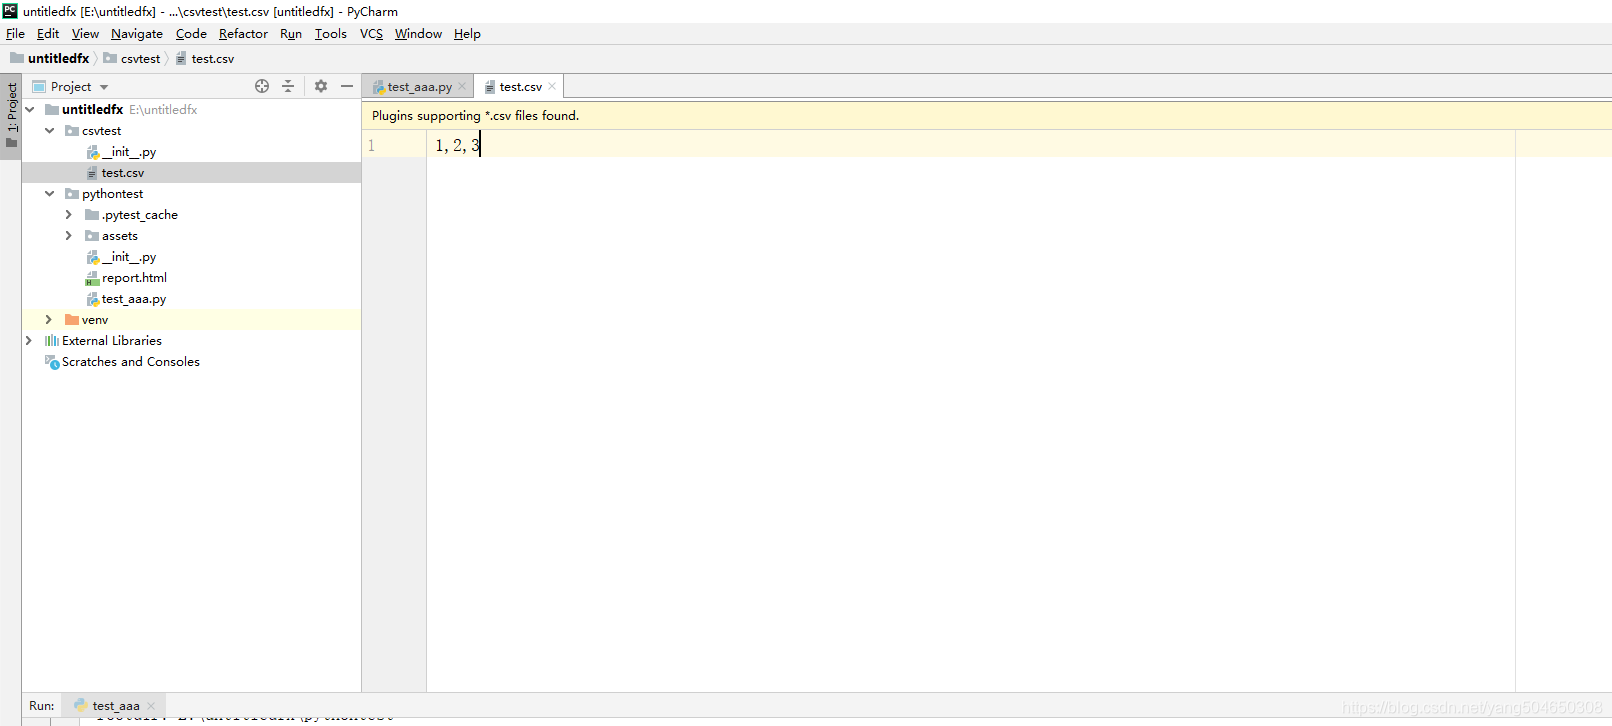Screen dimensions: 1612x726
Task: Click untitledfx in the breadcrumb bar
Action: click(58, 58)
